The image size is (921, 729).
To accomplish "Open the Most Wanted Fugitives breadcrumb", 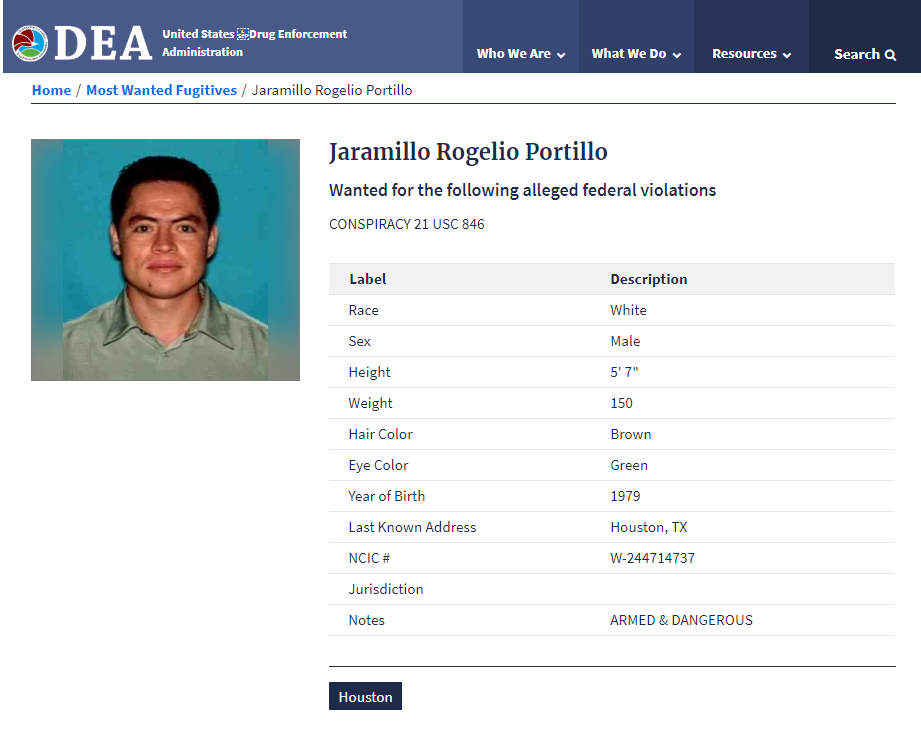I will 161,90.
